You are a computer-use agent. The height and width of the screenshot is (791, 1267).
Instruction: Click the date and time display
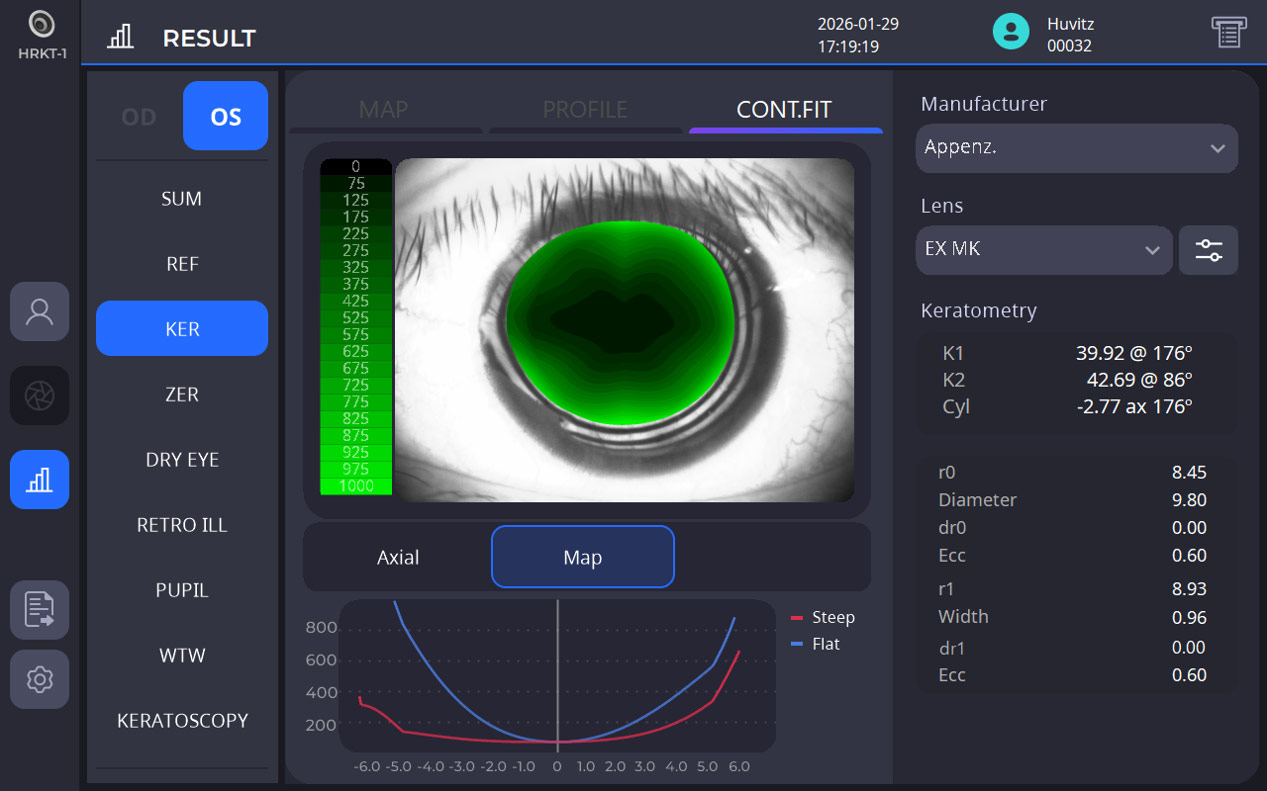click(858, 35)
